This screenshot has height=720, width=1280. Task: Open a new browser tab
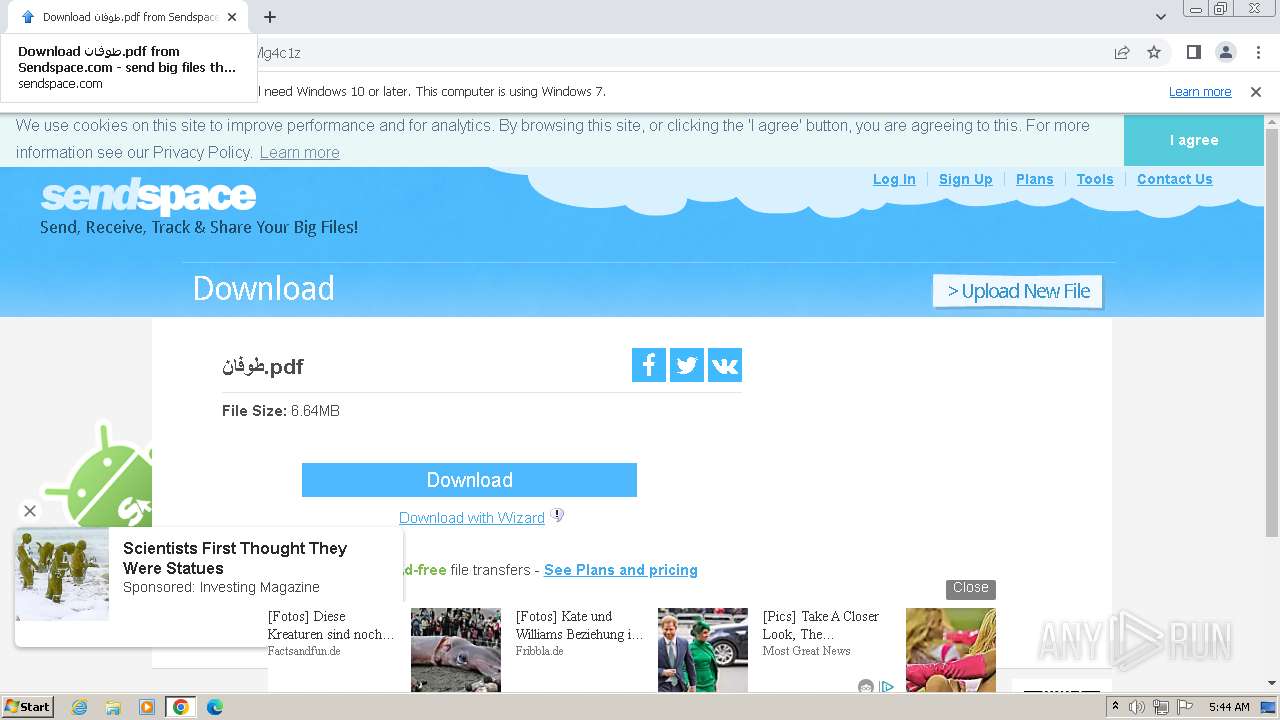point(270,17)
